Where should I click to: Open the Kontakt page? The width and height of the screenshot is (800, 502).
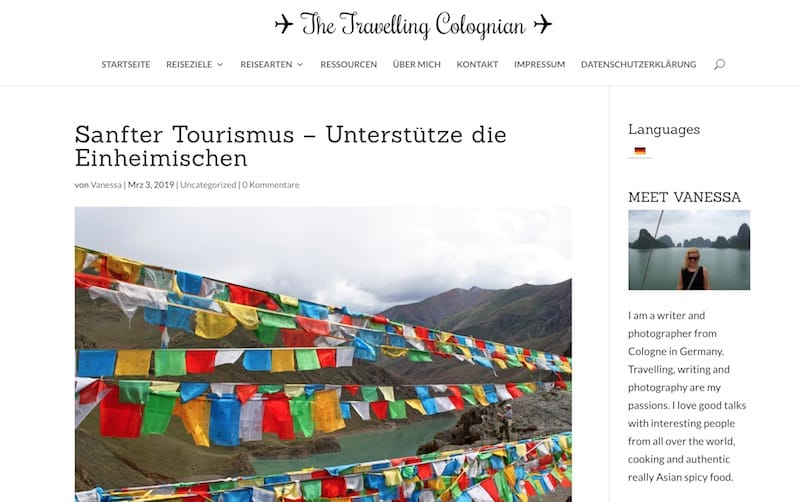tap(477, 64)
